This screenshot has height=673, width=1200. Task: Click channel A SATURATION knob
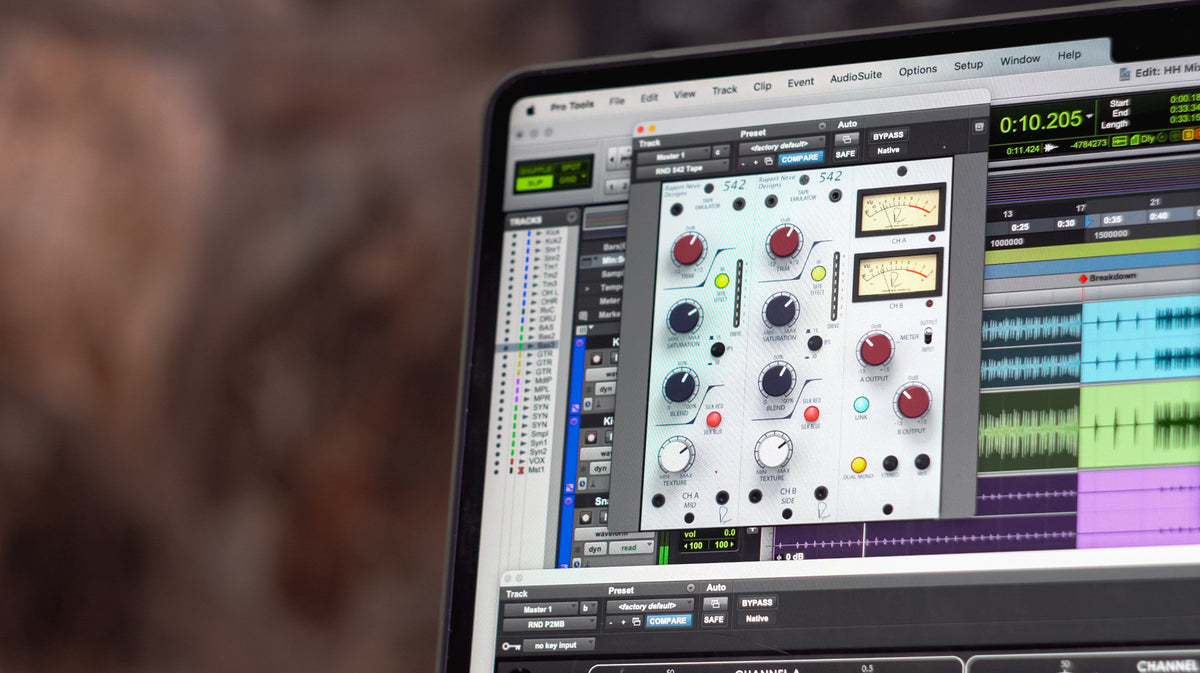(684, 317)
